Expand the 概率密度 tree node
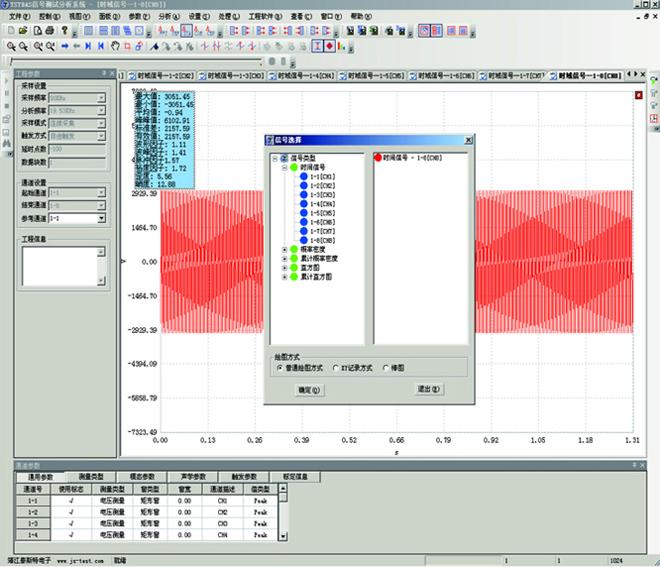660x567 pixels. pos(284,250)
